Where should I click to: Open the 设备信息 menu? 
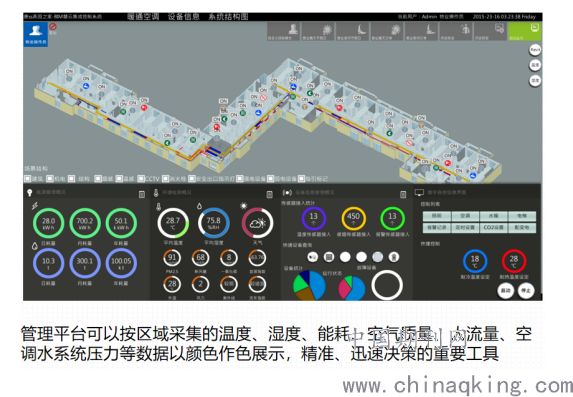(x=183, y=16)
